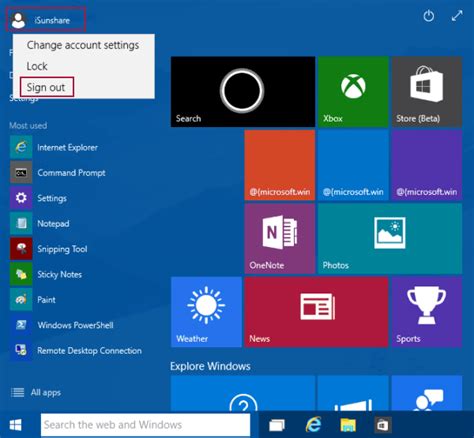Click the Paint icon
This screenshot has width=474, height=438.
[21, 299]
